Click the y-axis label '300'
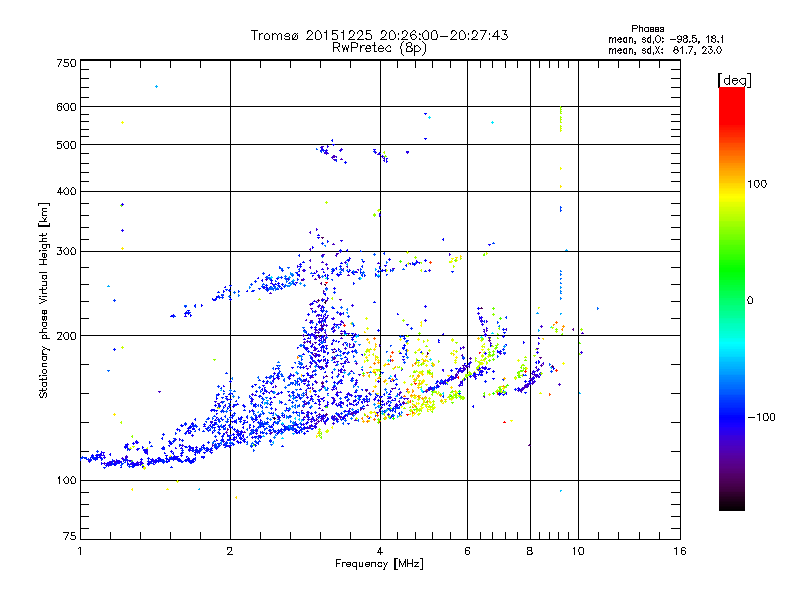This screenshot has width=800, height=600. point(67,252)
